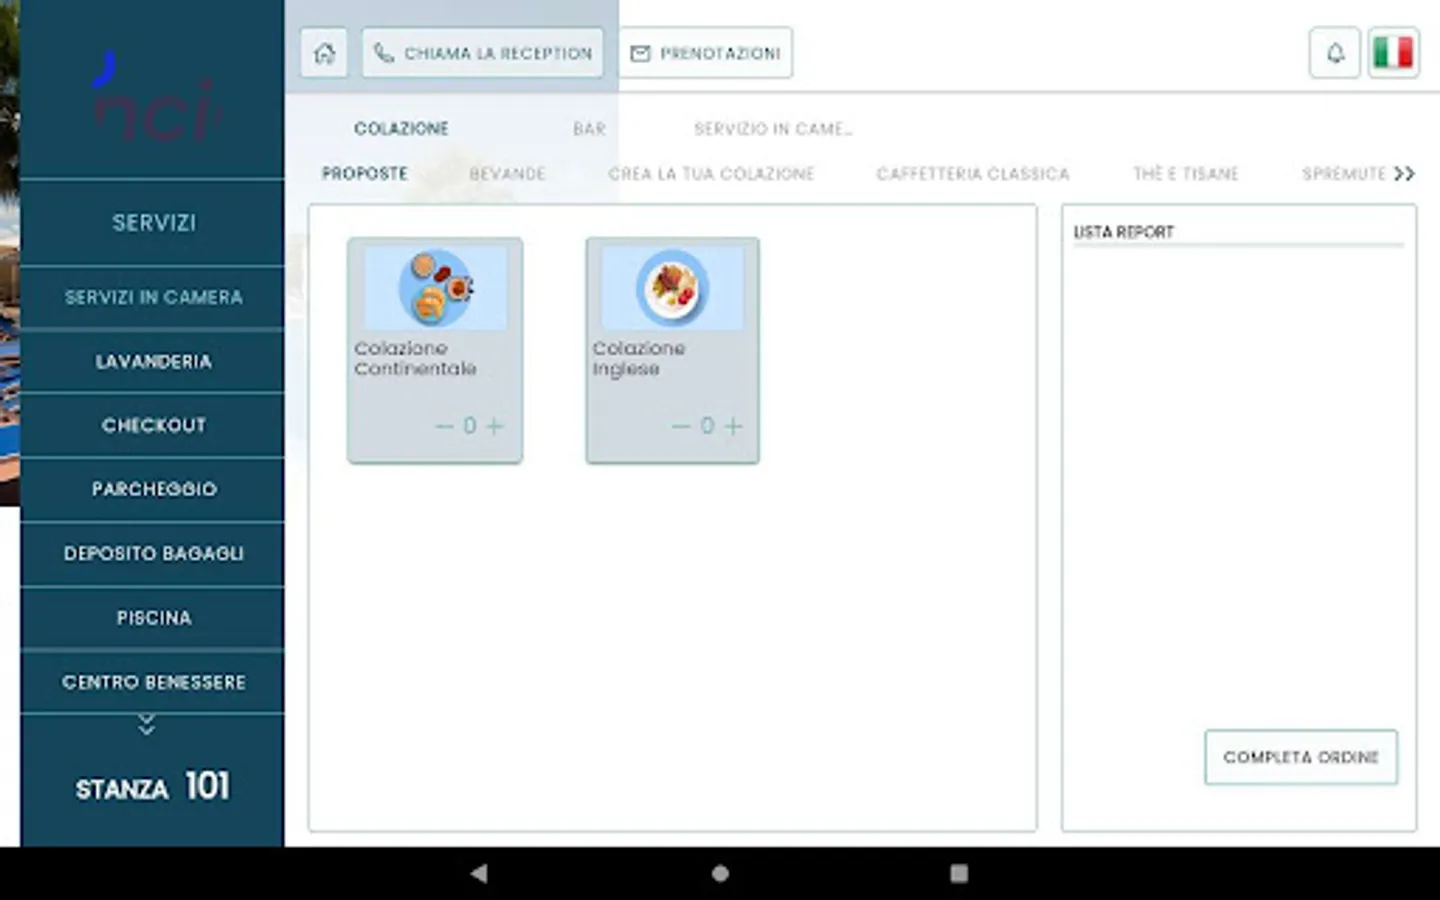Decrease Colazione Continentale quantity with minus
This screenshot has height=900, width=1440.
(x=444, y=426)
